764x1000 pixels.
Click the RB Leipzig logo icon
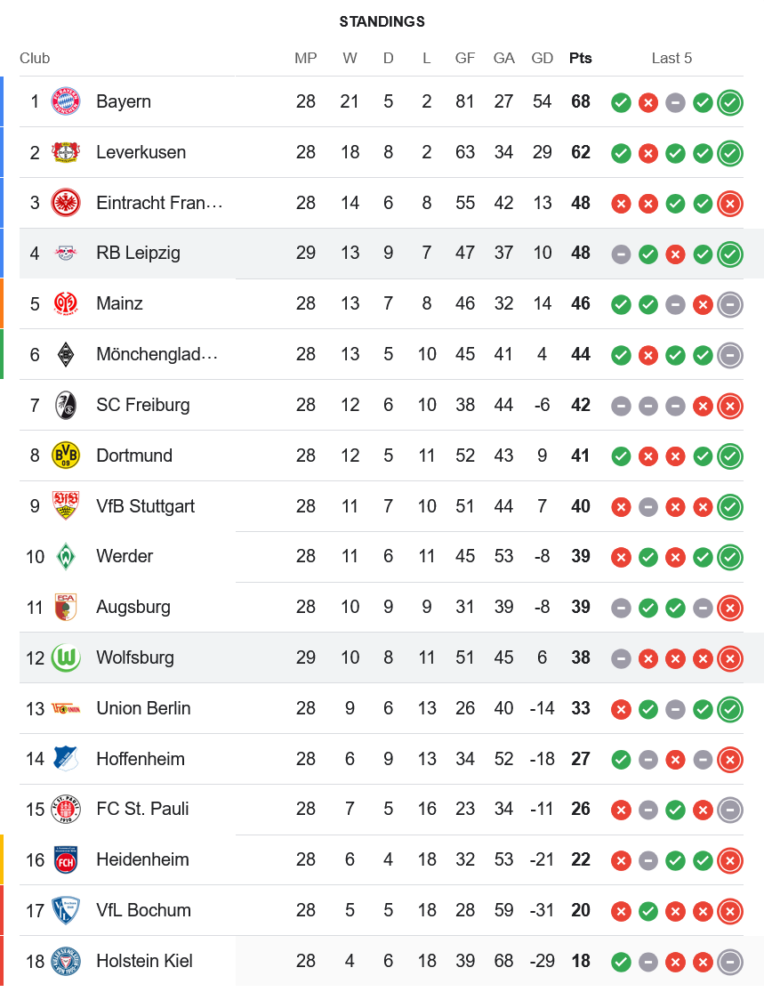tap(65, 253)
